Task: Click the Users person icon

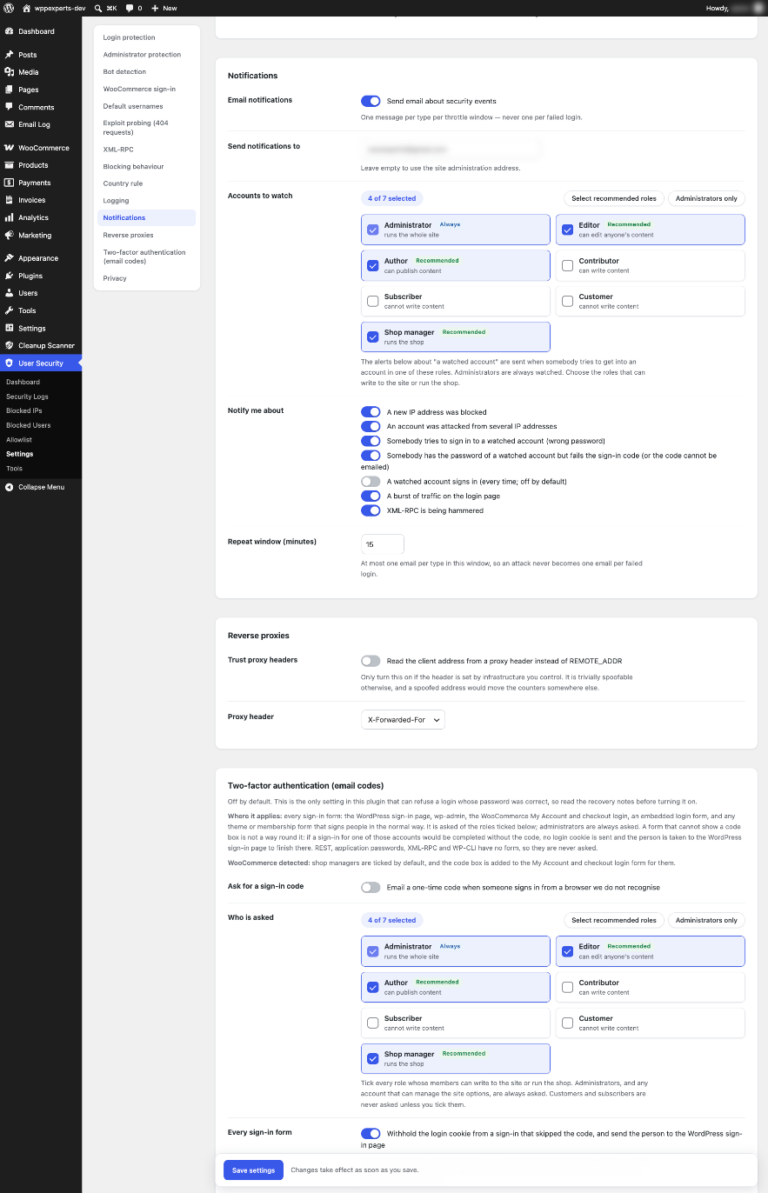Action: [x=9, y=293]
